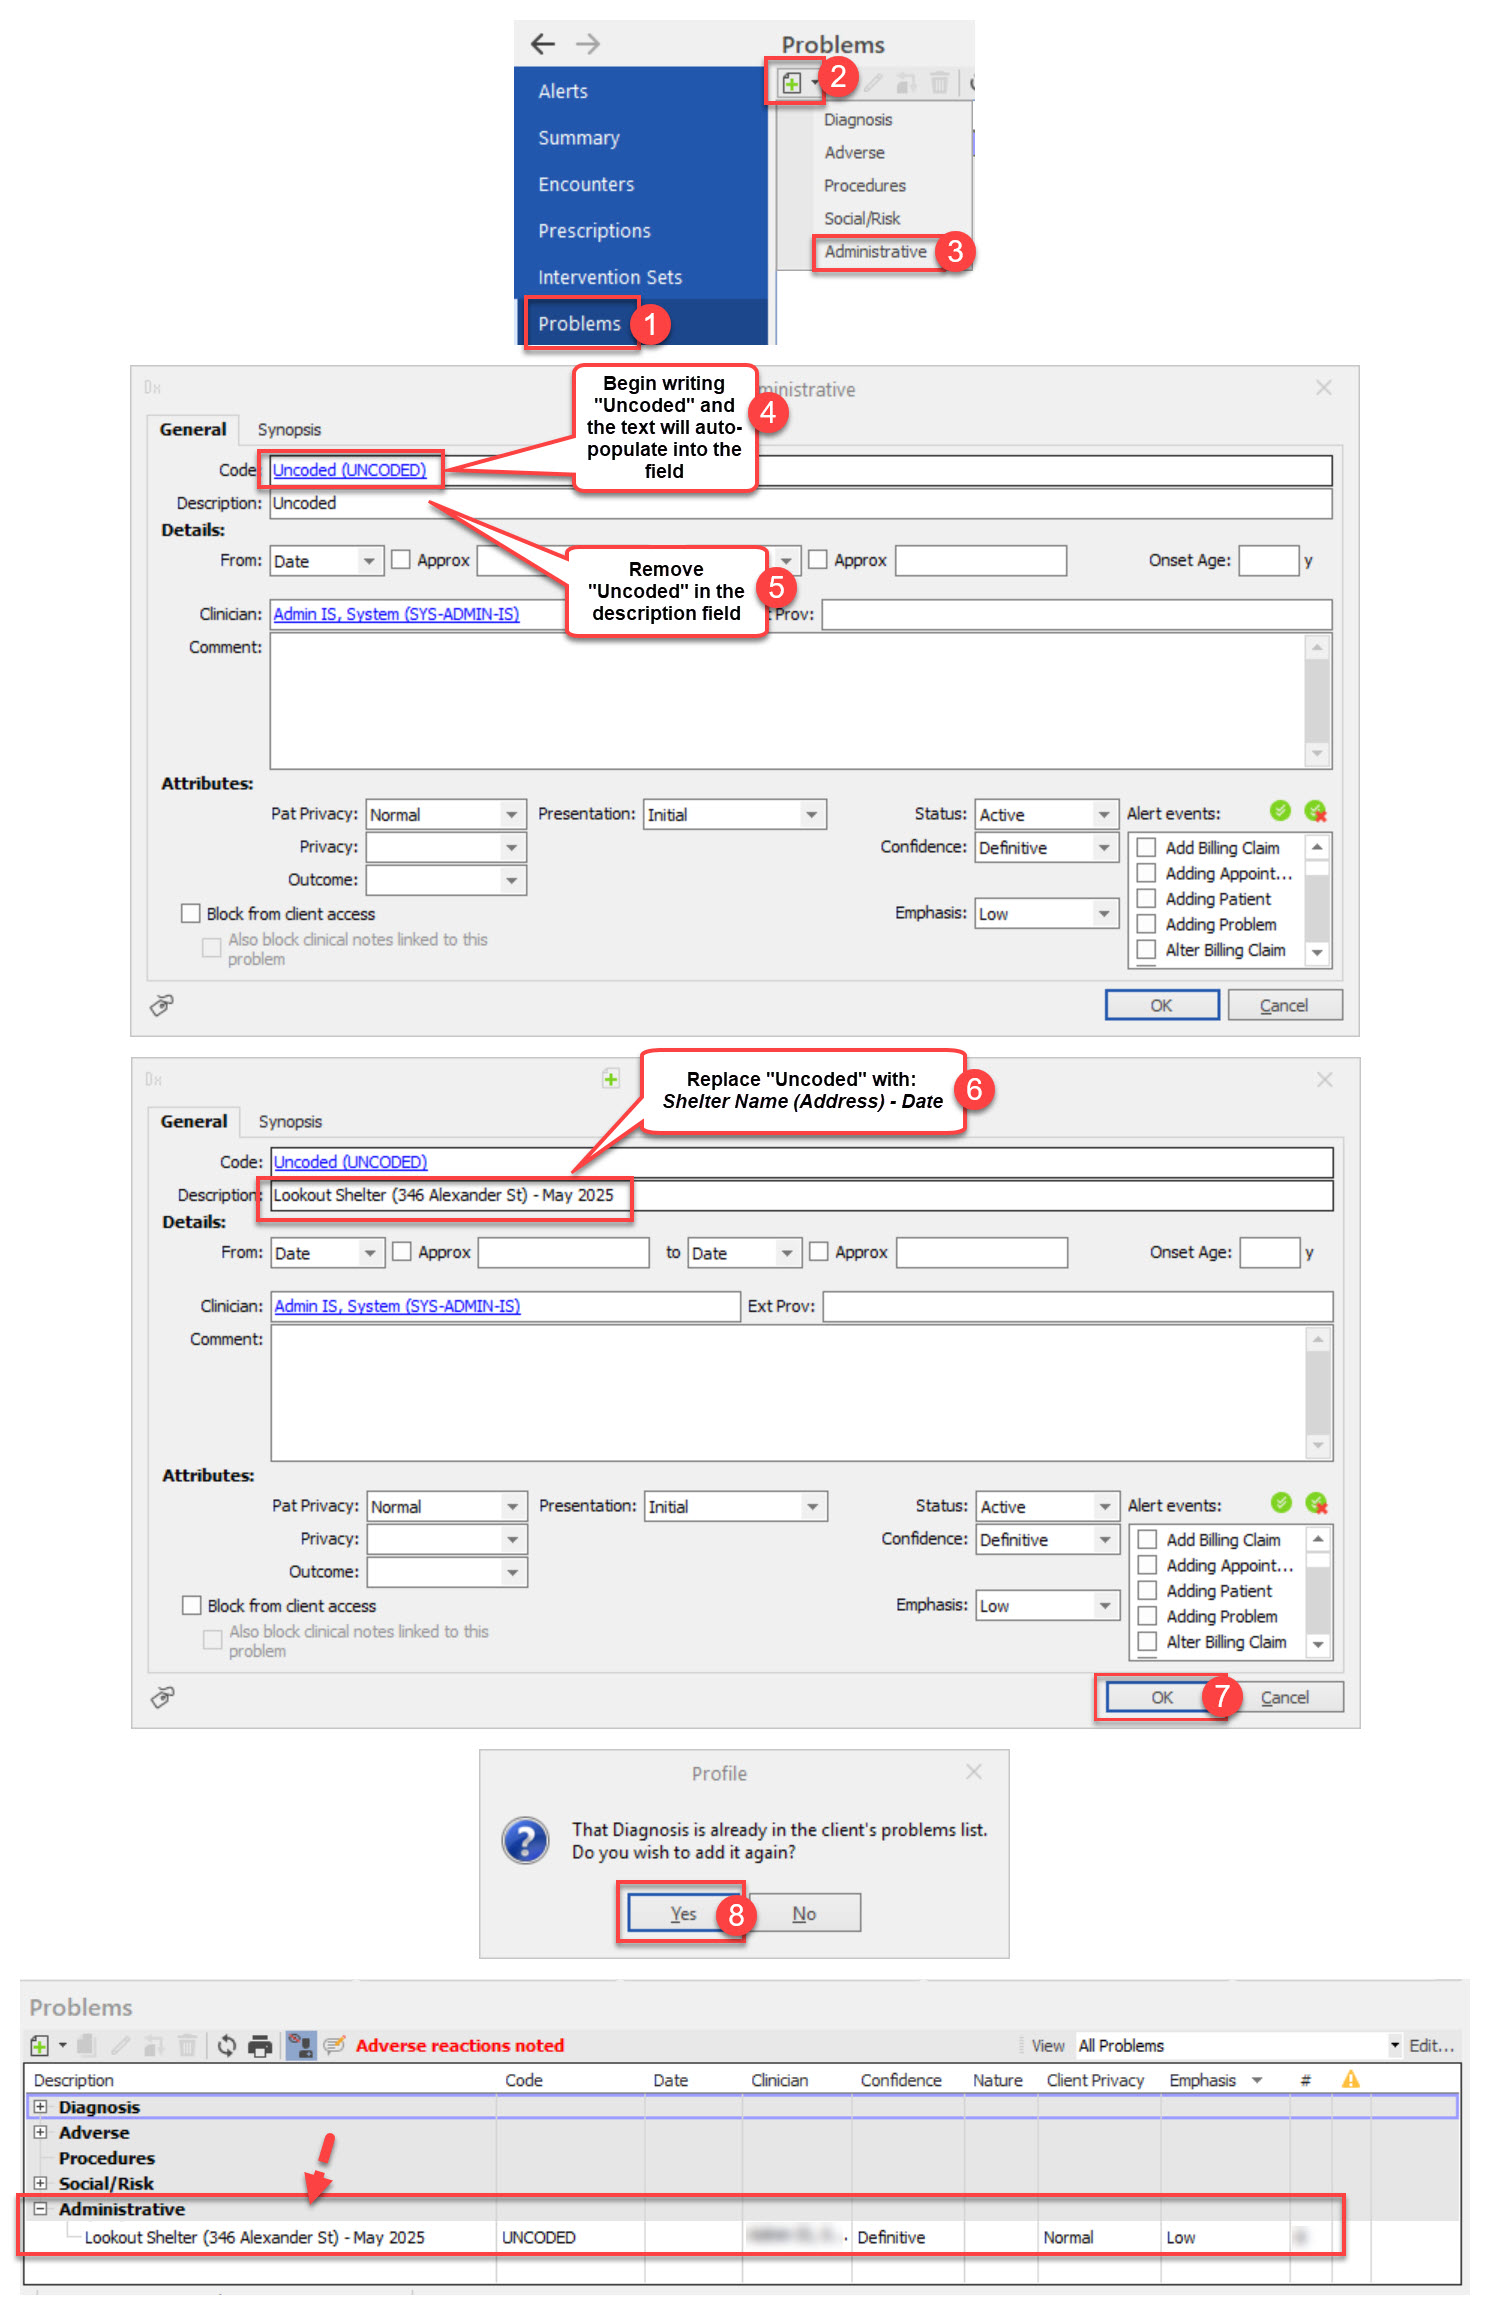This screenshot has height=2315, width=1490.
Task: Open the Uncoded (UNCODED) code link
Action: coord(349,470)
